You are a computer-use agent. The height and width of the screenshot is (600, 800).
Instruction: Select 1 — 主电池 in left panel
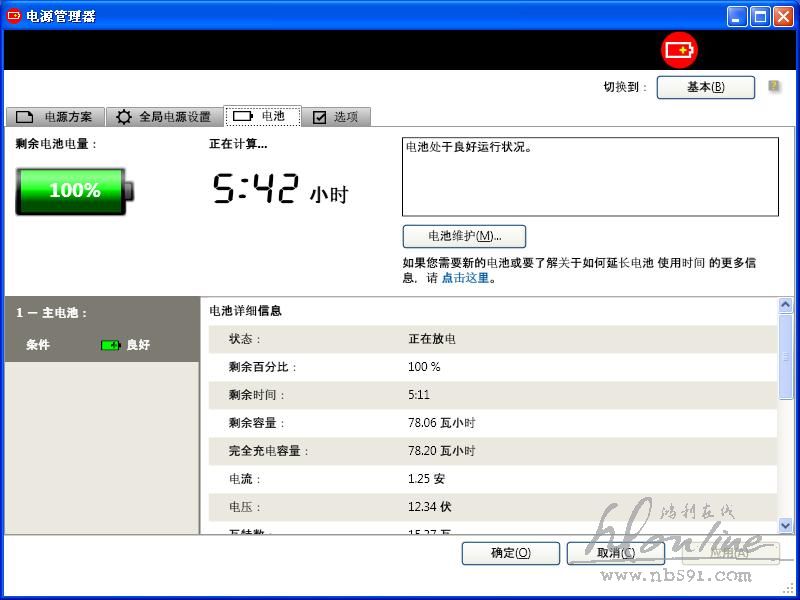(x=52, y=313)
